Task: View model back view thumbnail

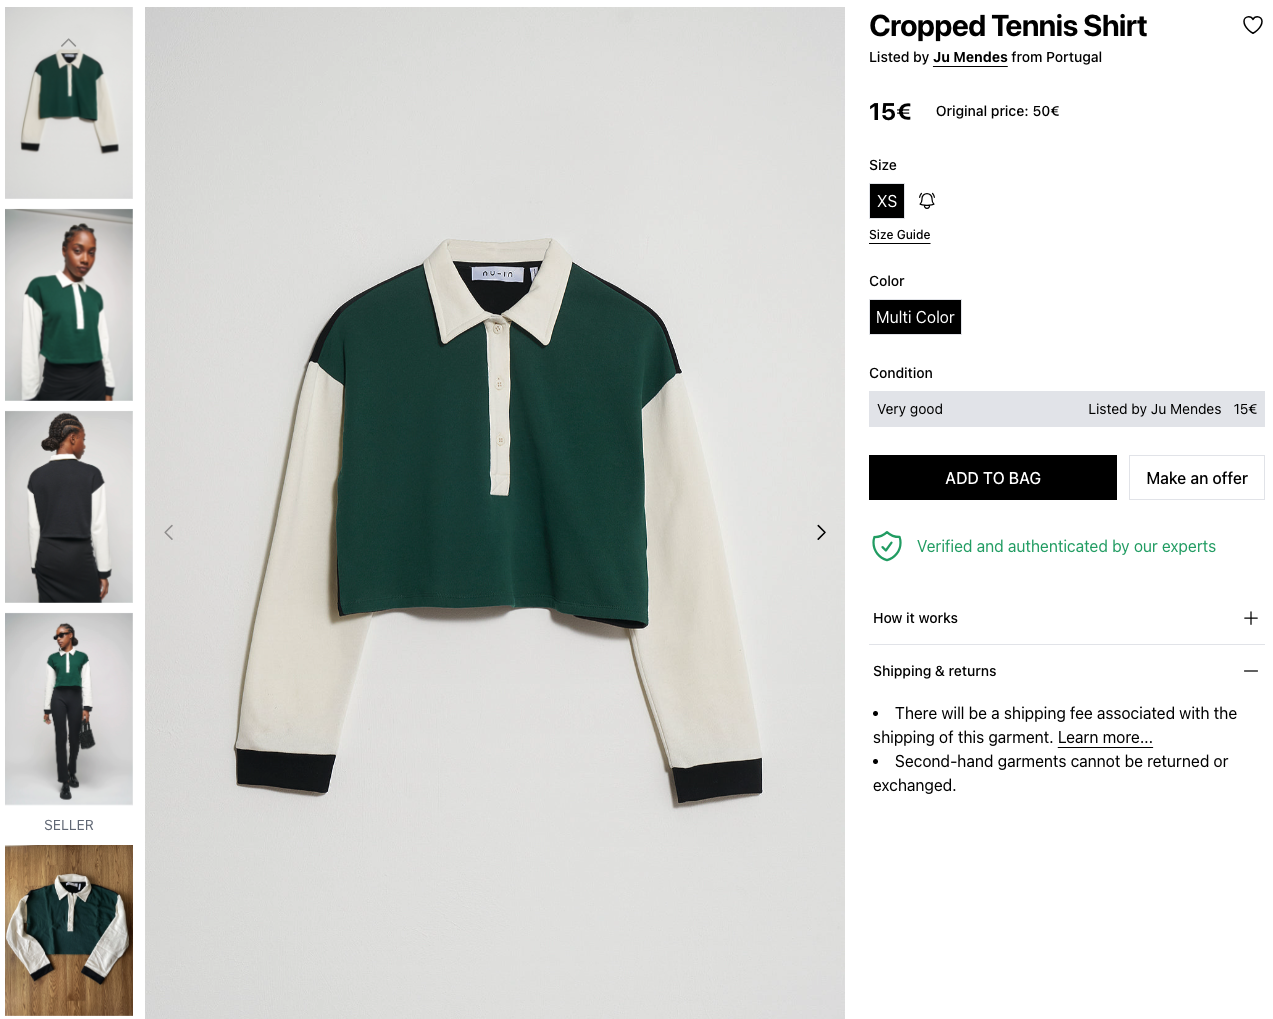Action: click(x=69, y=507)
